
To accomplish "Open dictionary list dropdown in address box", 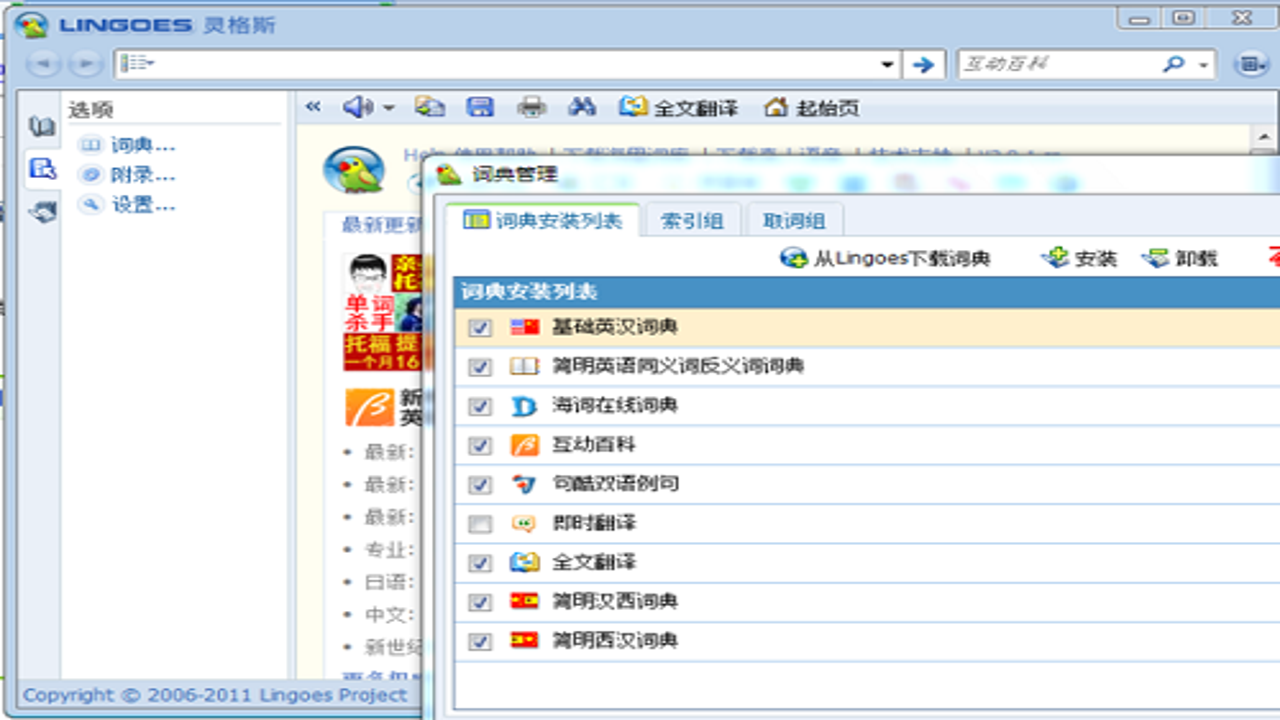I will pos(137,64).
